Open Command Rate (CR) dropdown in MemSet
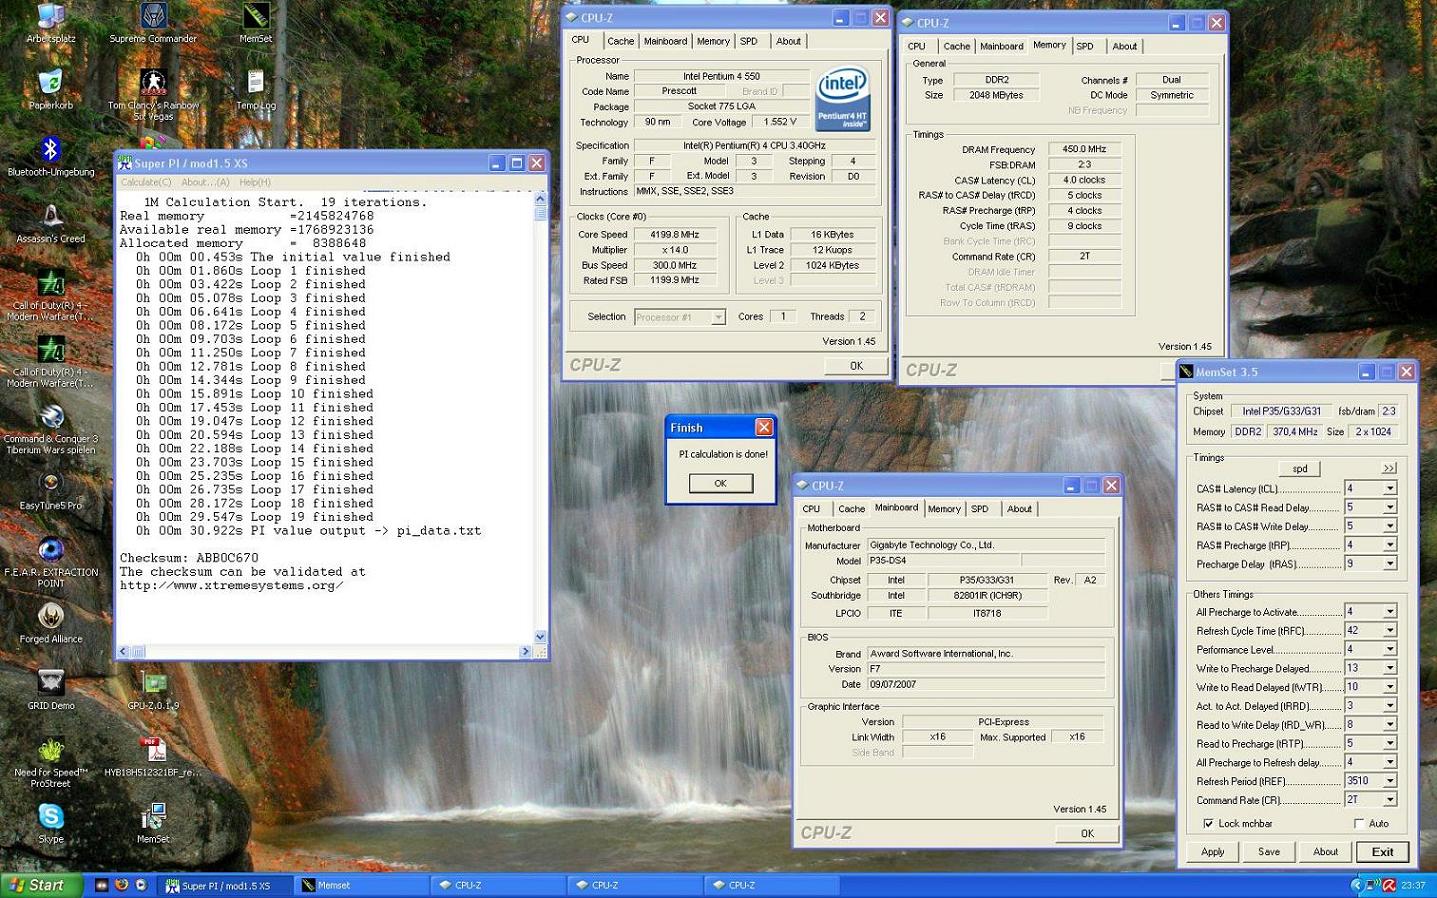 (1390, 800)
